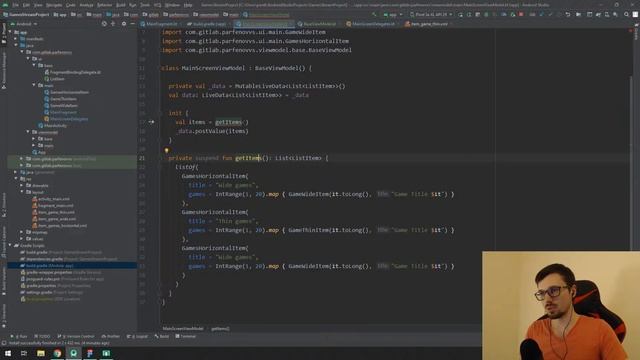This screenshot has width=640, height=360.
Task: Click the yellow lightbulb intention icon
Action: 167,151
